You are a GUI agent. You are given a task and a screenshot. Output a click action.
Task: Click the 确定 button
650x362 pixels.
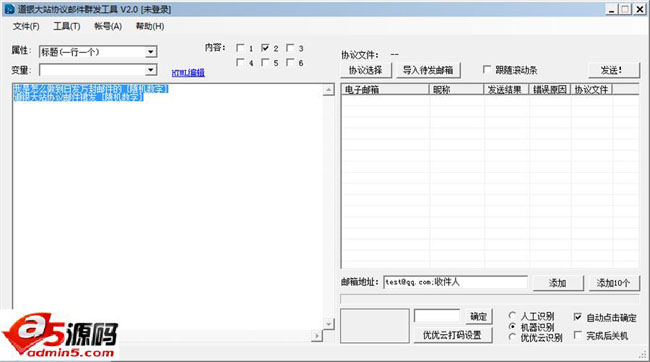coord(478,317)
